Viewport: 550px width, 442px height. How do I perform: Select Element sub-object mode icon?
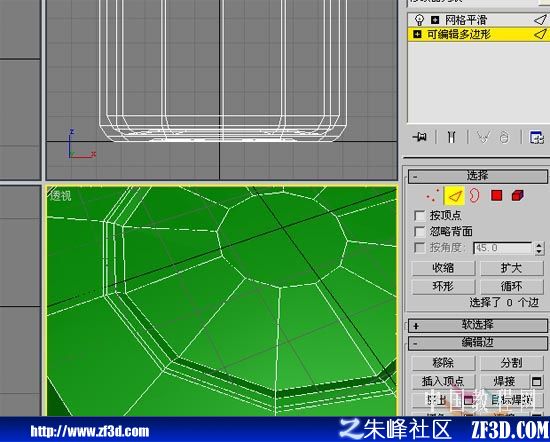click(x=518, y=195)
